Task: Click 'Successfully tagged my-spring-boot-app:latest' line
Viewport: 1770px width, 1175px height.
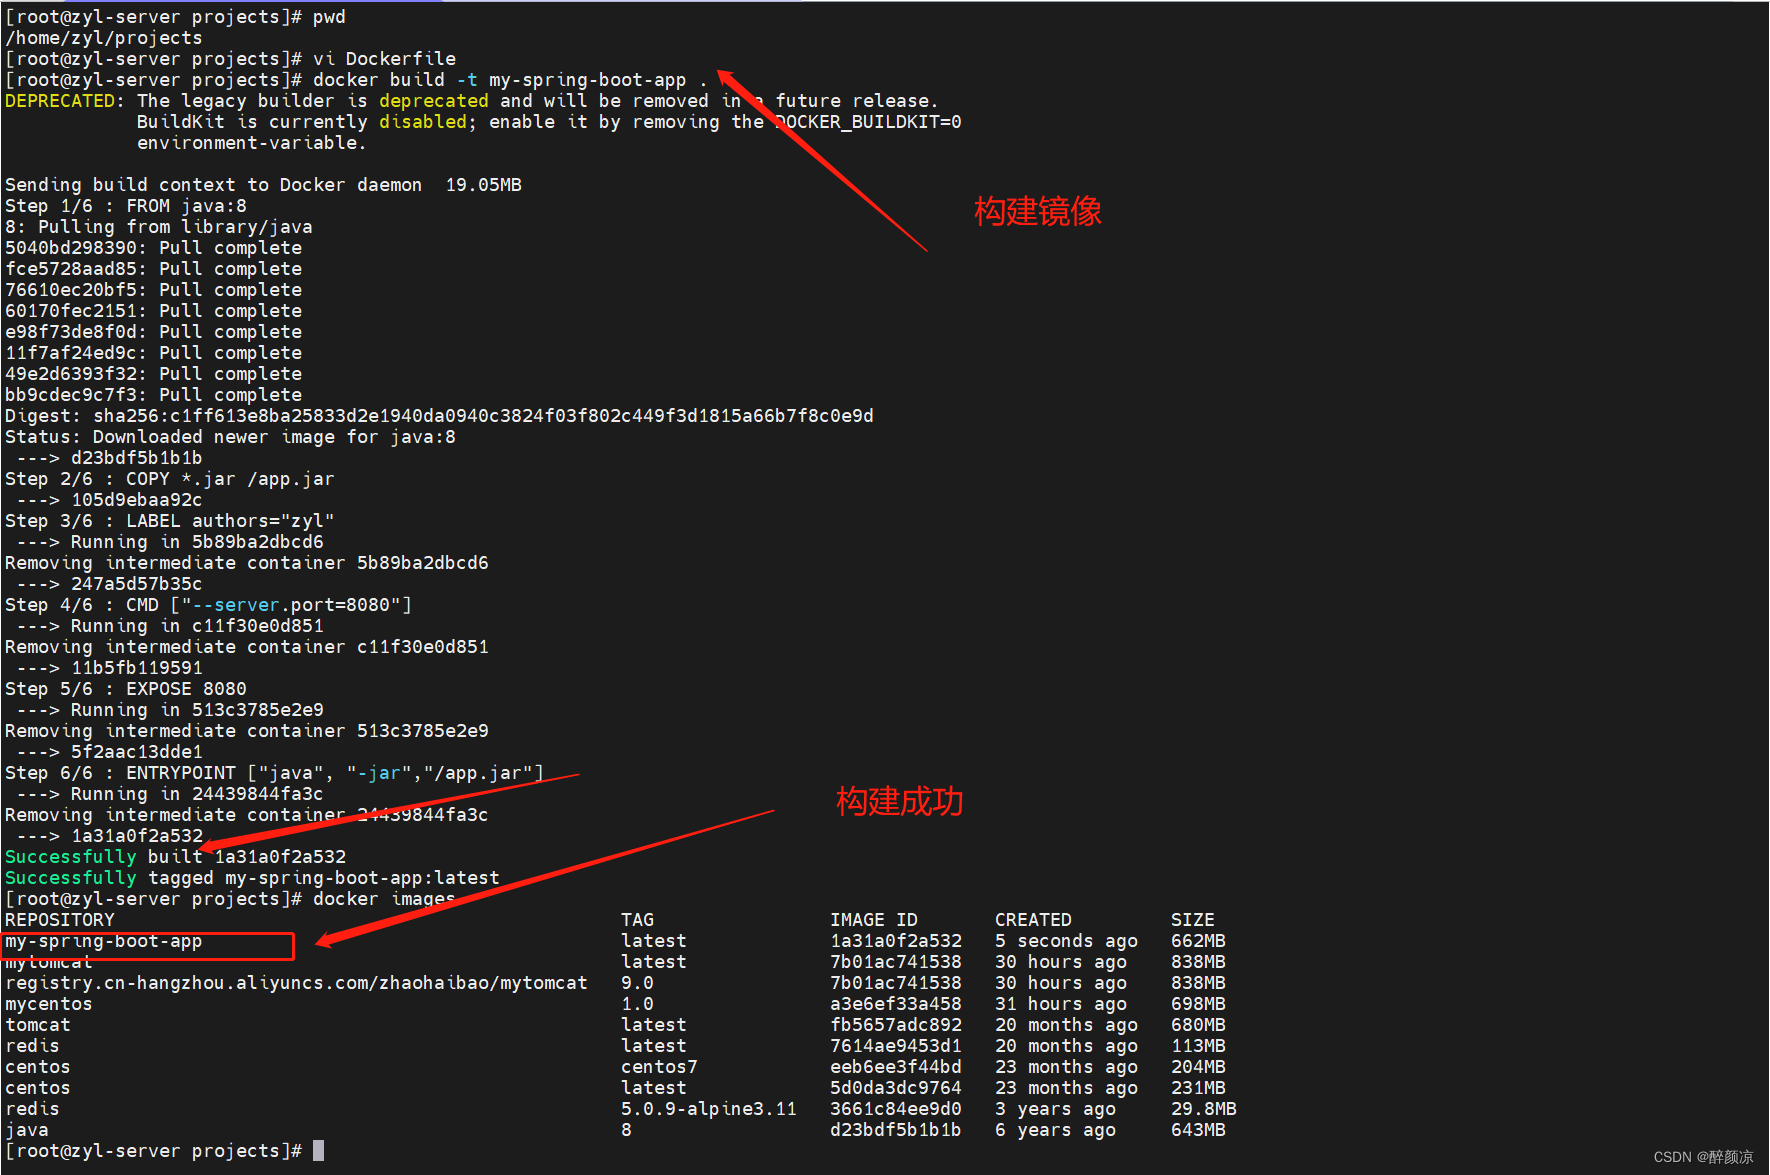Action: pos(252,878)
